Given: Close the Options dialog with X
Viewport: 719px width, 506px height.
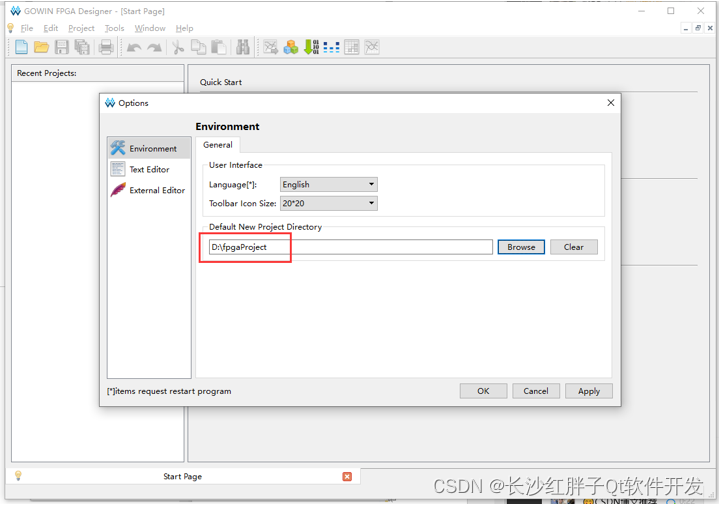Looking at the screenshot, I should pyautogui.click(x=611, y=103).
